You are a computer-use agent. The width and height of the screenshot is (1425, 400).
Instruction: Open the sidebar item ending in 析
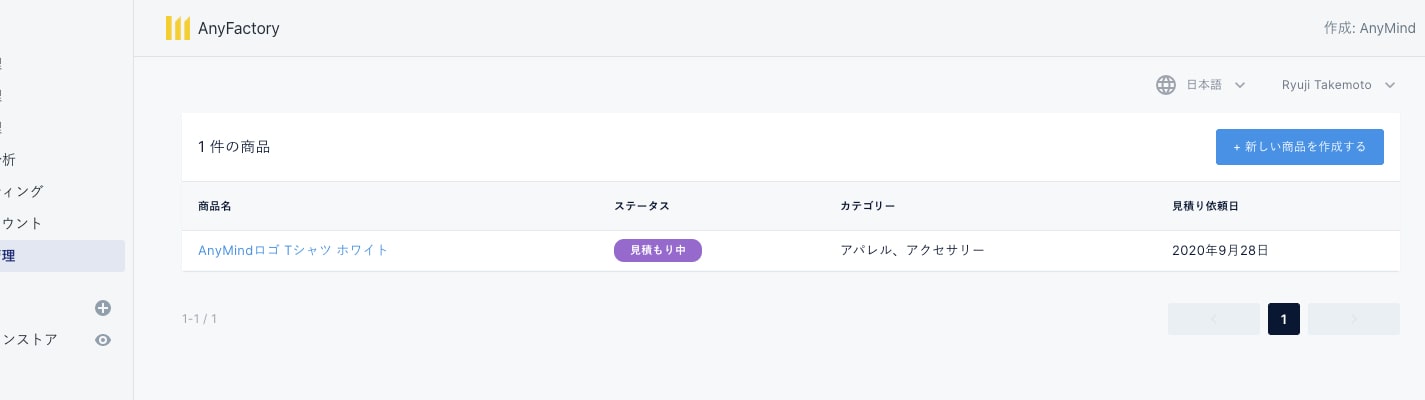[8, 159]
